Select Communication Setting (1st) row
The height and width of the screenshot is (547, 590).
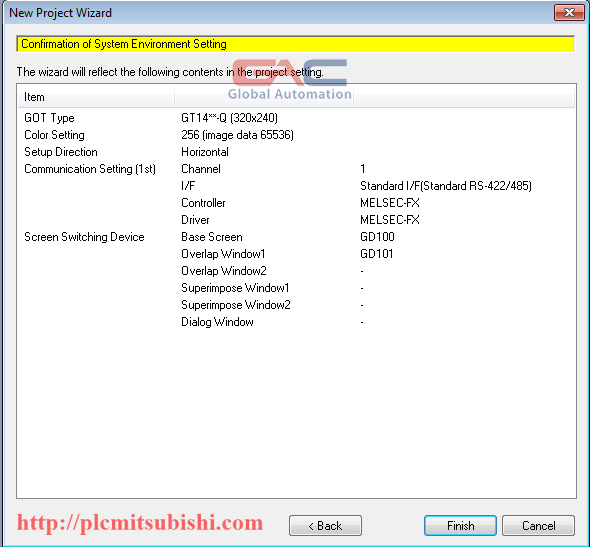coord(296,169)
